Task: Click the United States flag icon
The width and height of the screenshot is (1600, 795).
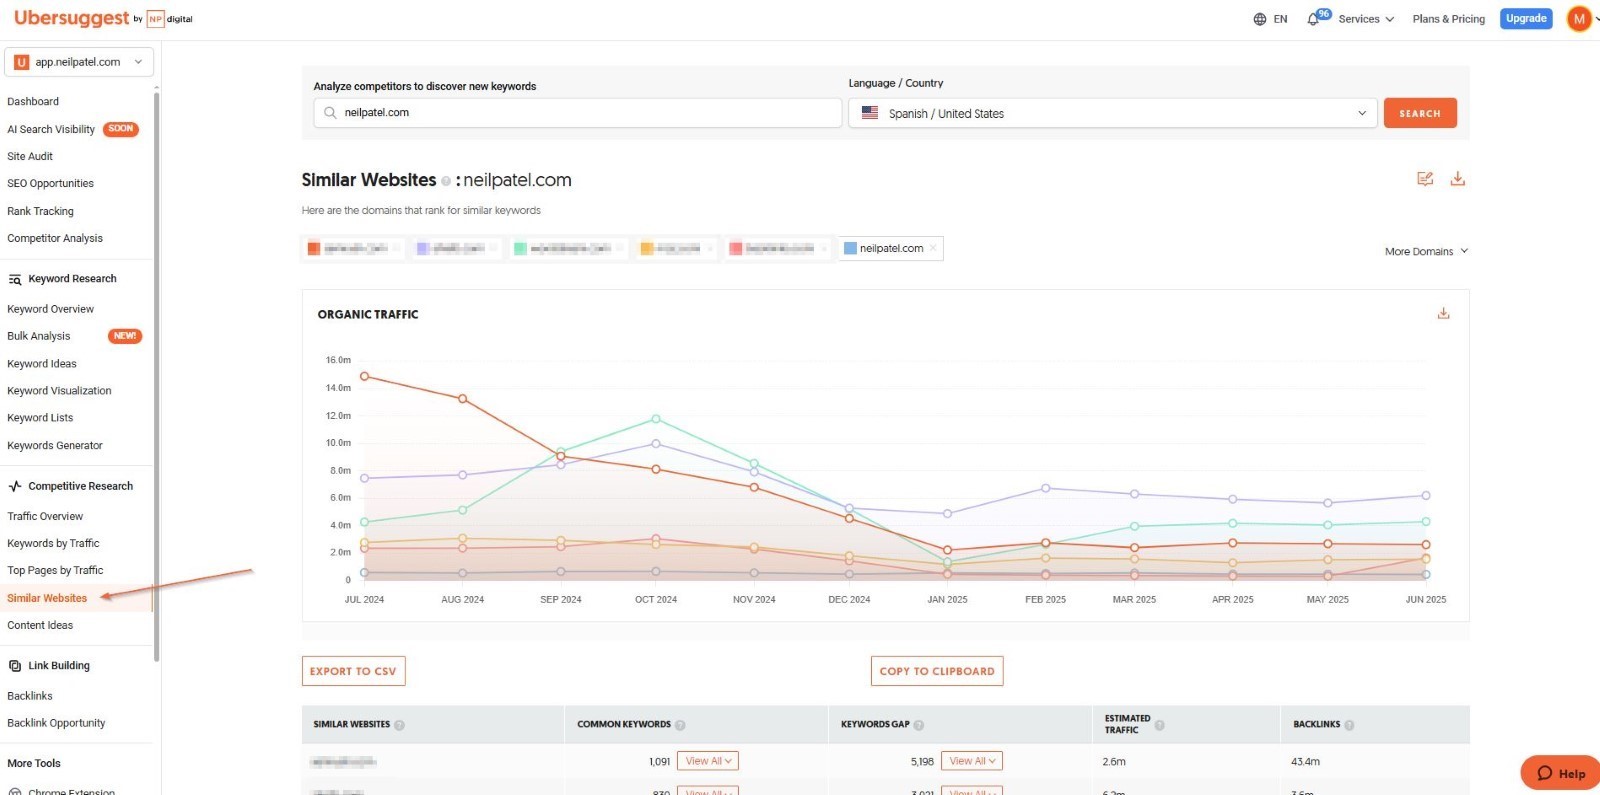Action: click(x=870, y=113)
